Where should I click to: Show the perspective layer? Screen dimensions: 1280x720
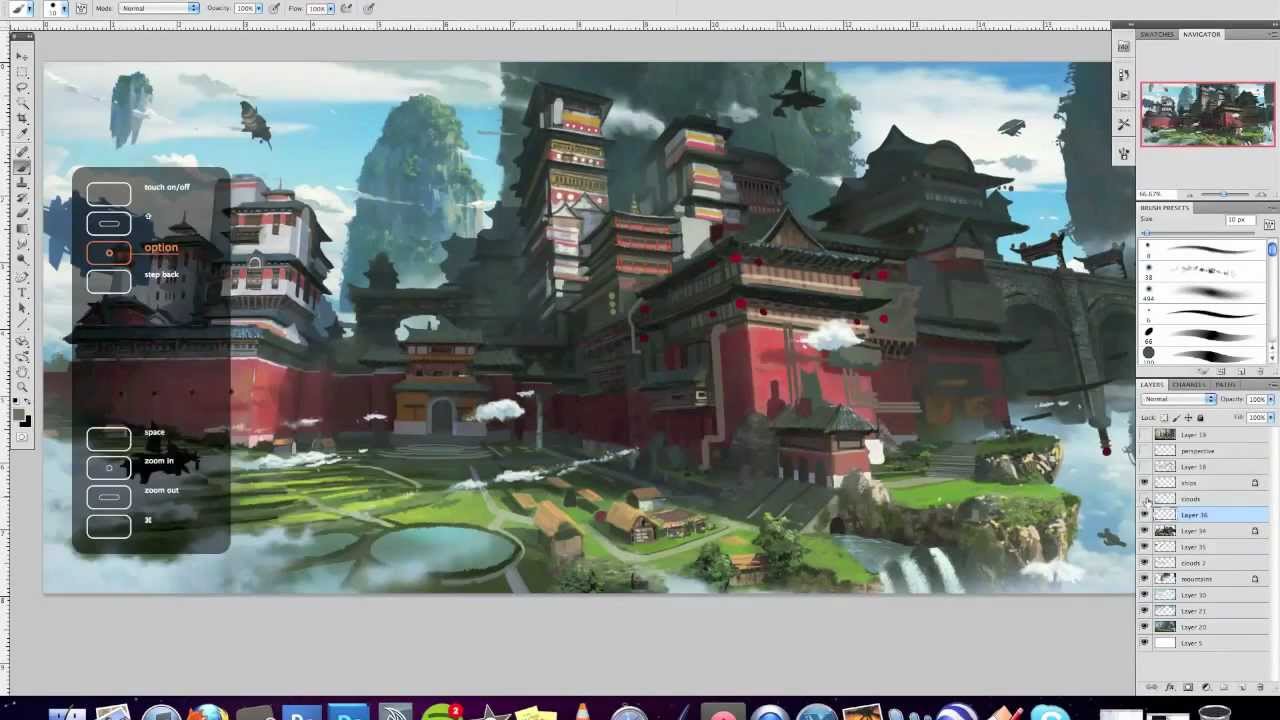point(1145,451)
